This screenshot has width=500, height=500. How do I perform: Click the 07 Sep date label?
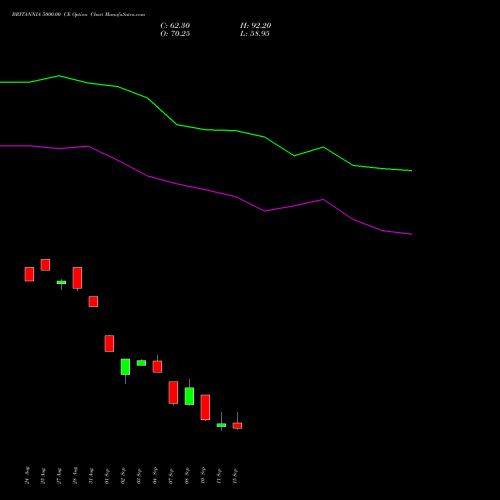171,476
